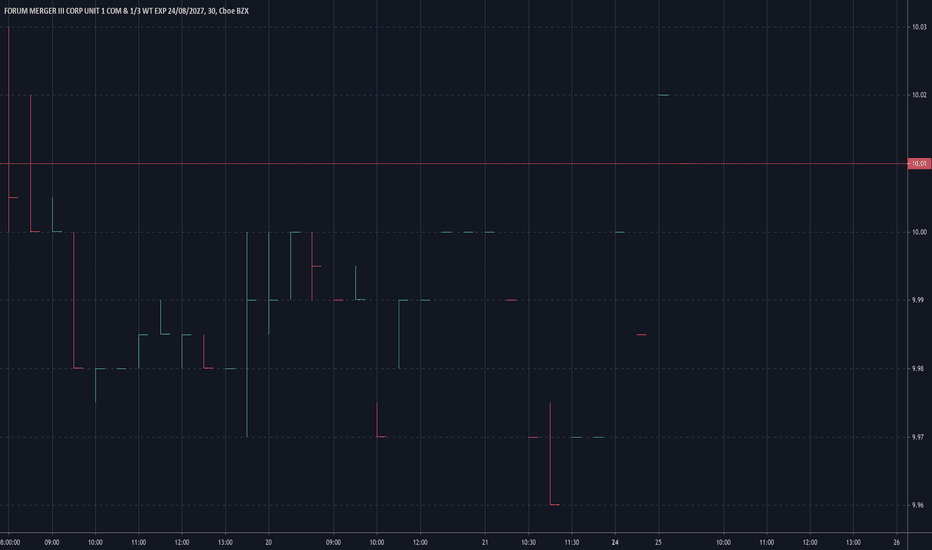Click the 10.00 price axis label
The height and width of the screenshot is (550, 932).
(919, 232)
